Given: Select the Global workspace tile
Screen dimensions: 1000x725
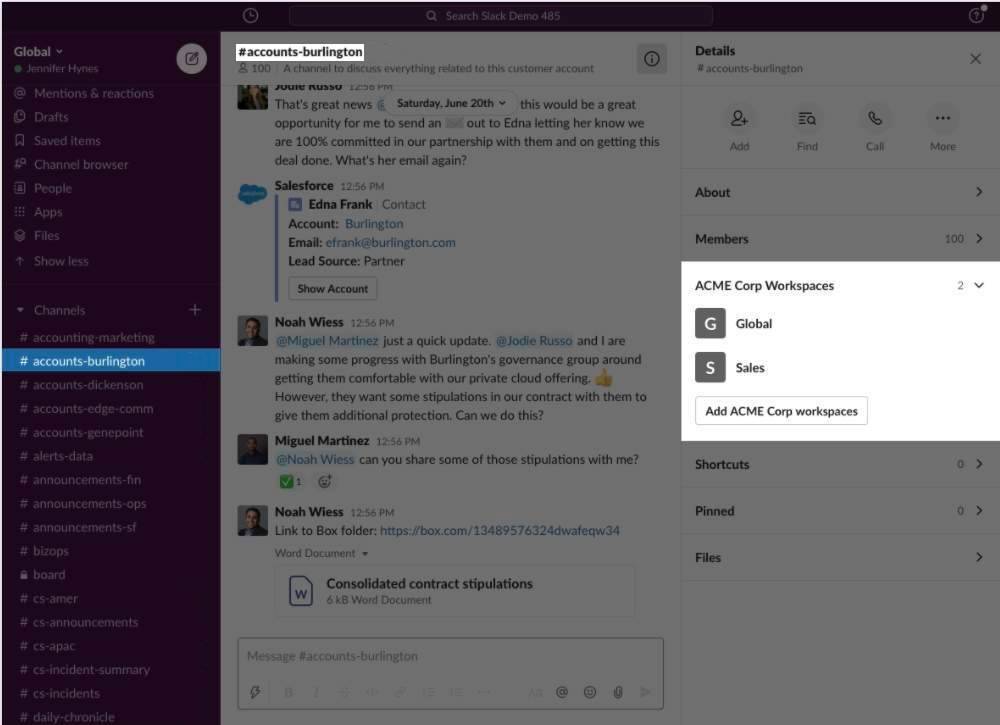Looking at the screenshot, I should 710,323.
